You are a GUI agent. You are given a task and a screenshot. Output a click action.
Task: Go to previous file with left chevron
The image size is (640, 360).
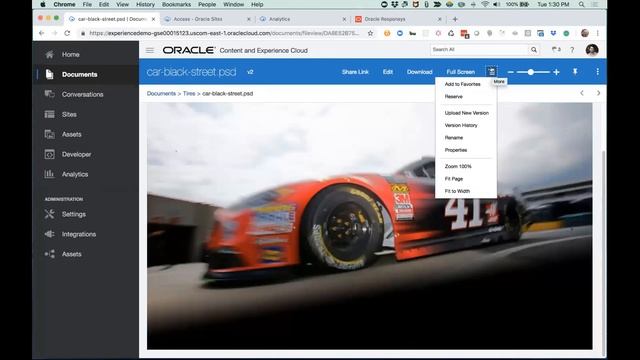[582, 93]
